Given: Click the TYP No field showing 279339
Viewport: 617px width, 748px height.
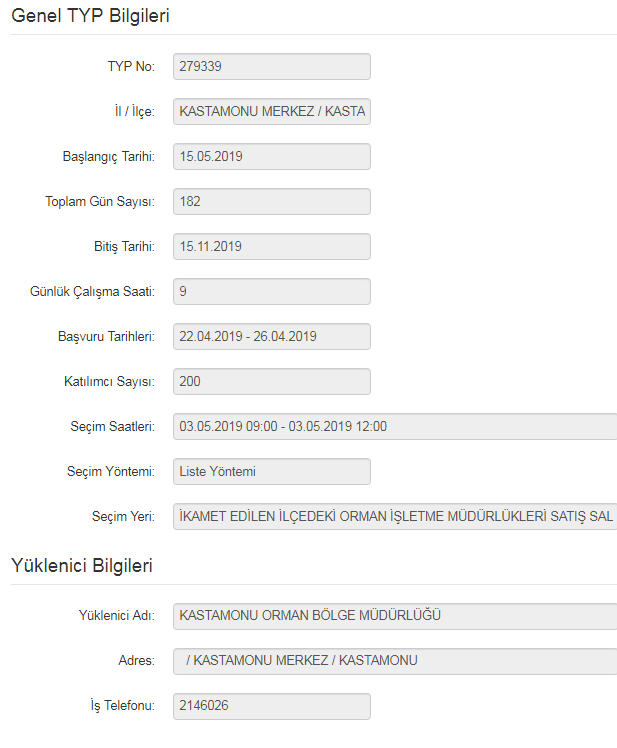Looking at the screenshot, I should (271, 66).
